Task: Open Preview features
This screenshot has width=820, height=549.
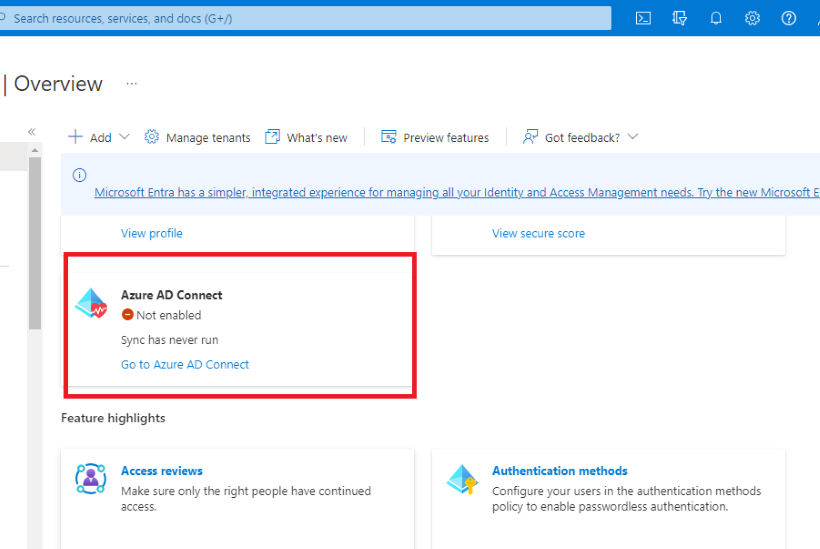Action: (x=435, y=137)
